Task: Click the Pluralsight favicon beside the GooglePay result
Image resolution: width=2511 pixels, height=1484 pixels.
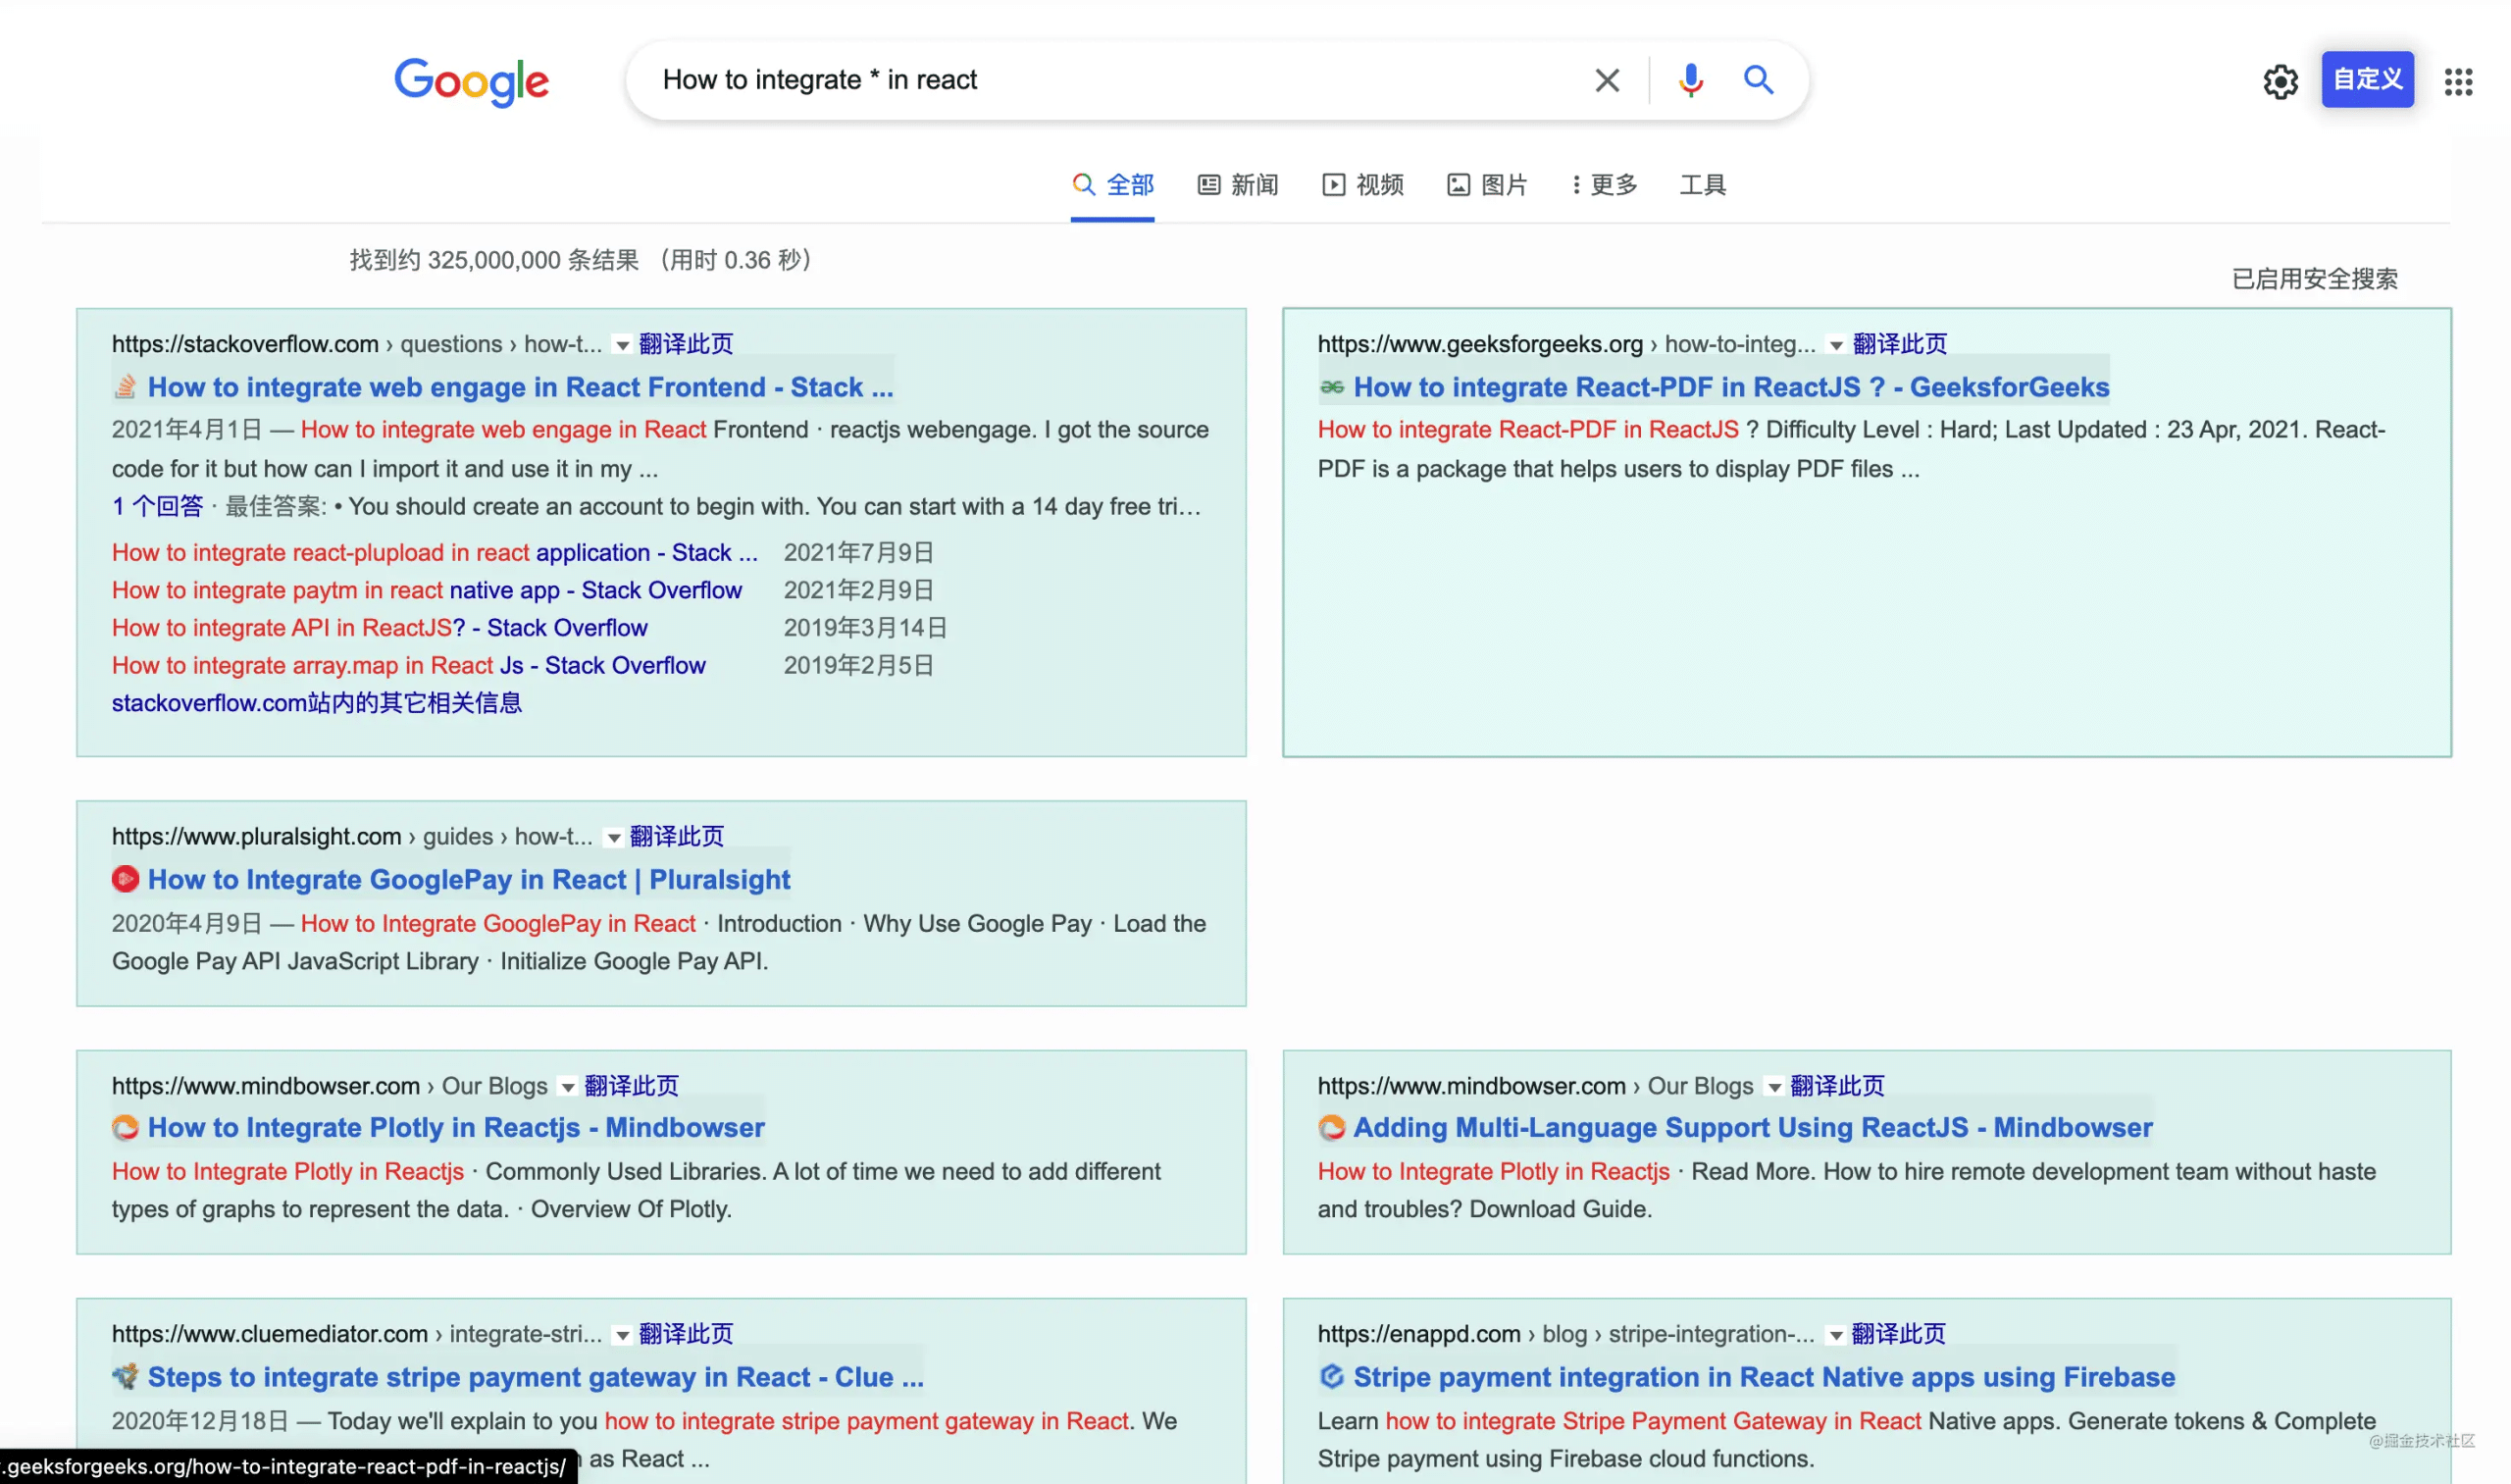Action: (x=125, y=879)
